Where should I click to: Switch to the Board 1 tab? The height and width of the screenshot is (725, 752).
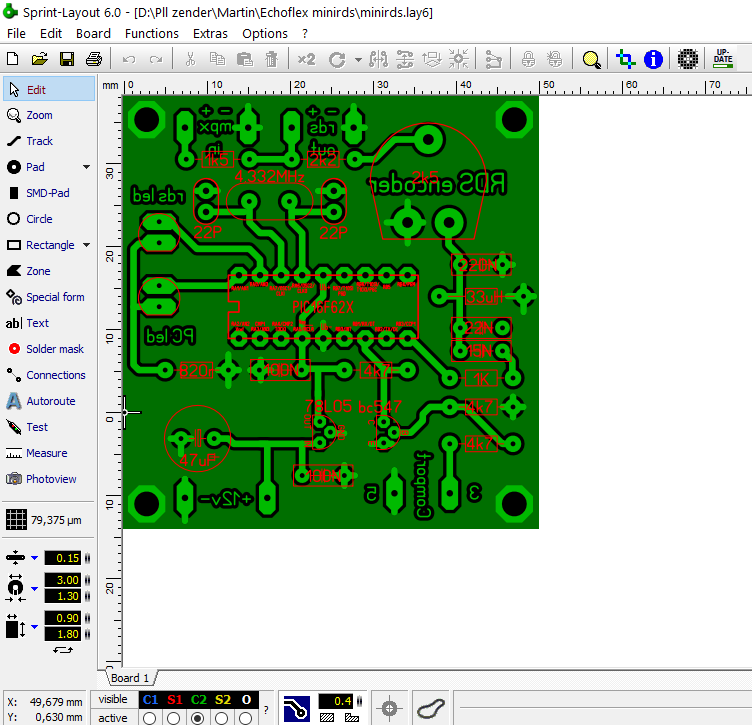pyautogui.click(x=130, y=678)
